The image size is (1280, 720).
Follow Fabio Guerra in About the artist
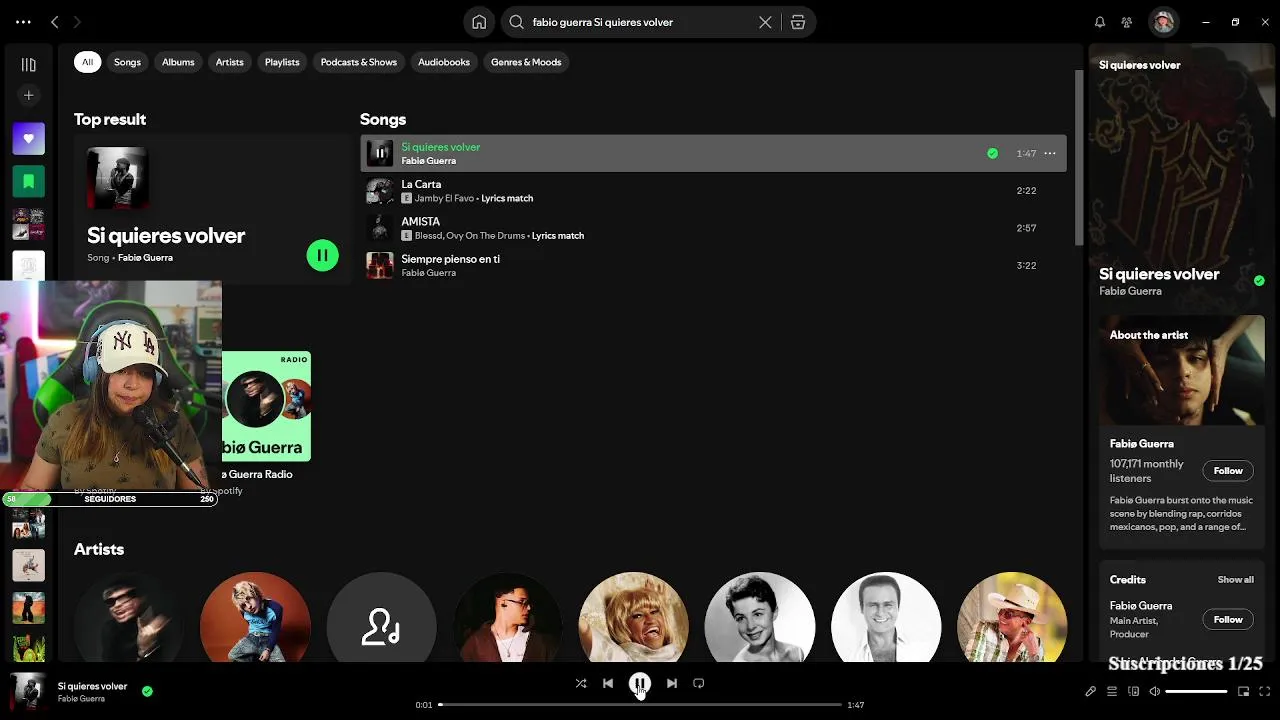coord(1228,471)
